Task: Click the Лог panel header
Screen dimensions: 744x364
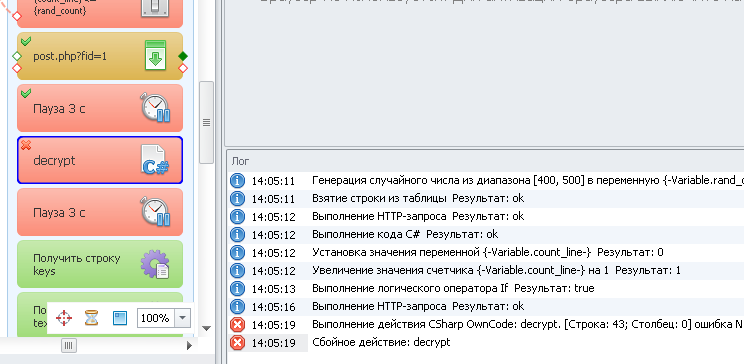Action: (485, 161)
